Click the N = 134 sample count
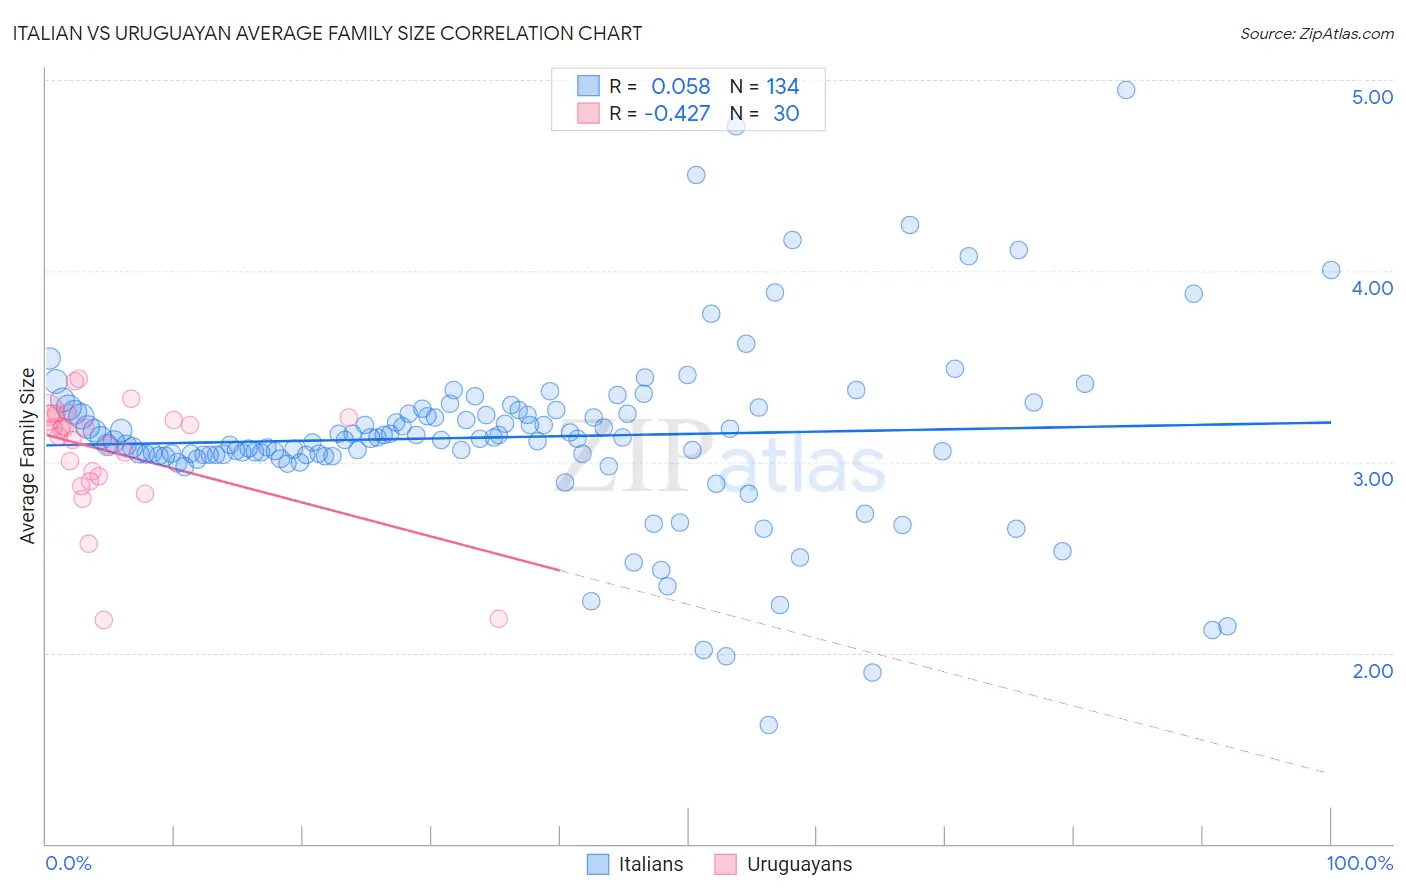Image resolution: width=1406 pixels, height=892 pixels. [x=764, y=86]
